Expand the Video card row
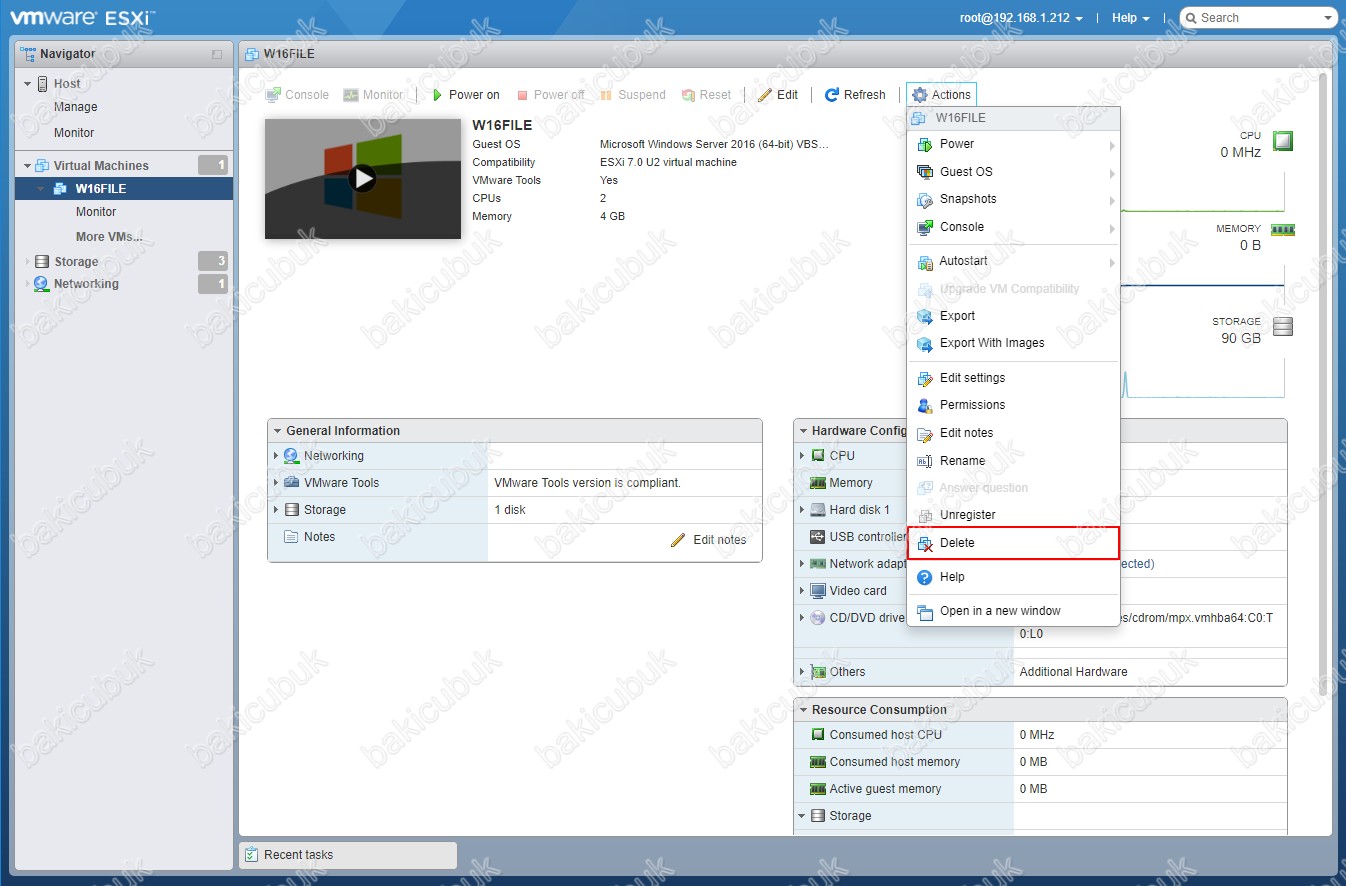The image size is (1346, 886). click(802, 591)
